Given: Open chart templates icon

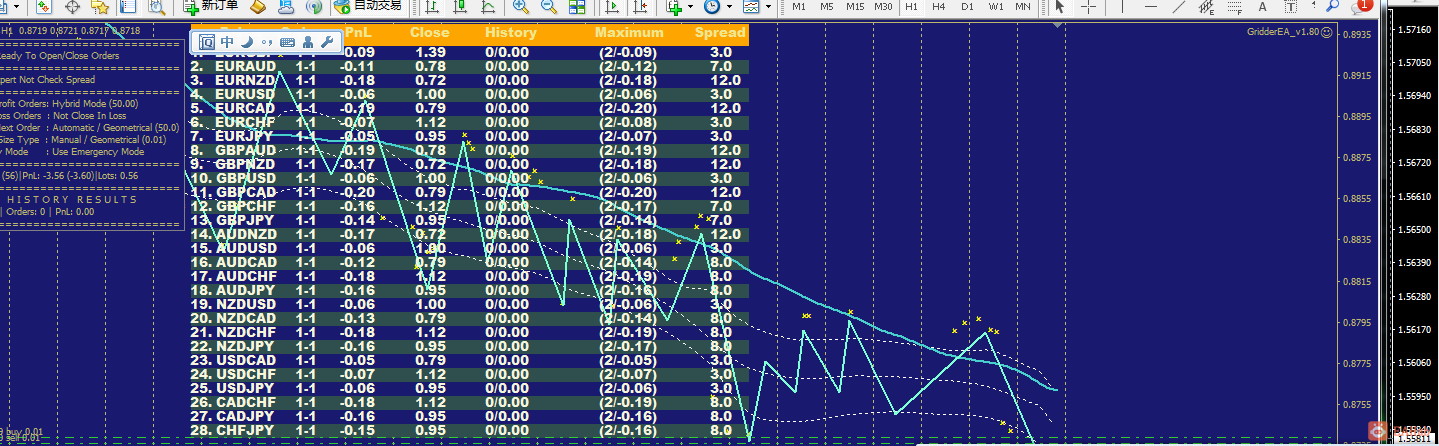Looking at the screenshot, I should (752, 6).
